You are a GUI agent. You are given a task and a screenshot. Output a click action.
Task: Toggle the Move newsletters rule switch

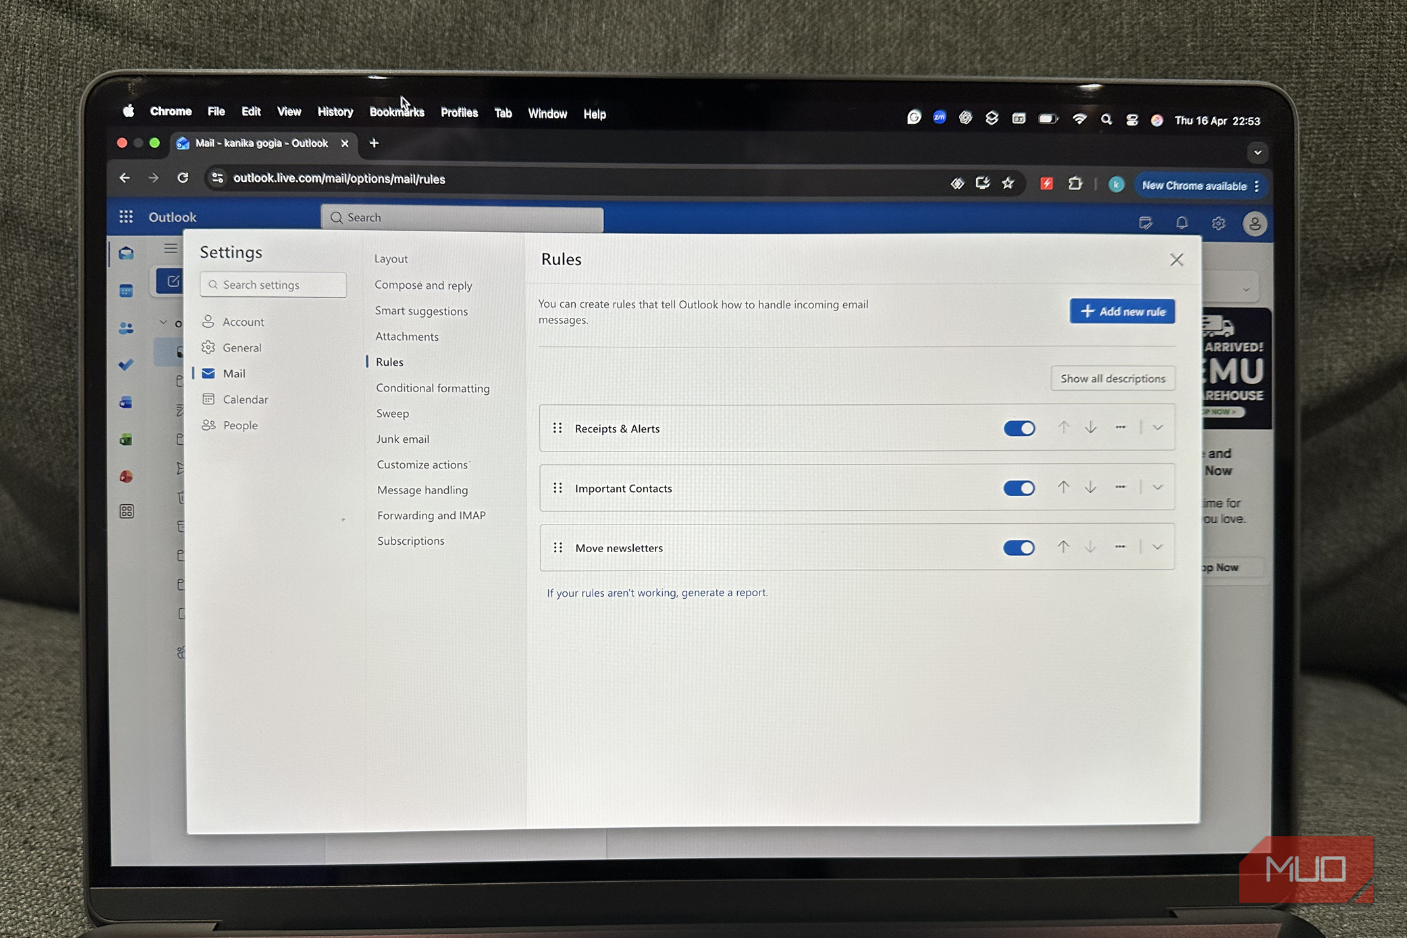1019,548
